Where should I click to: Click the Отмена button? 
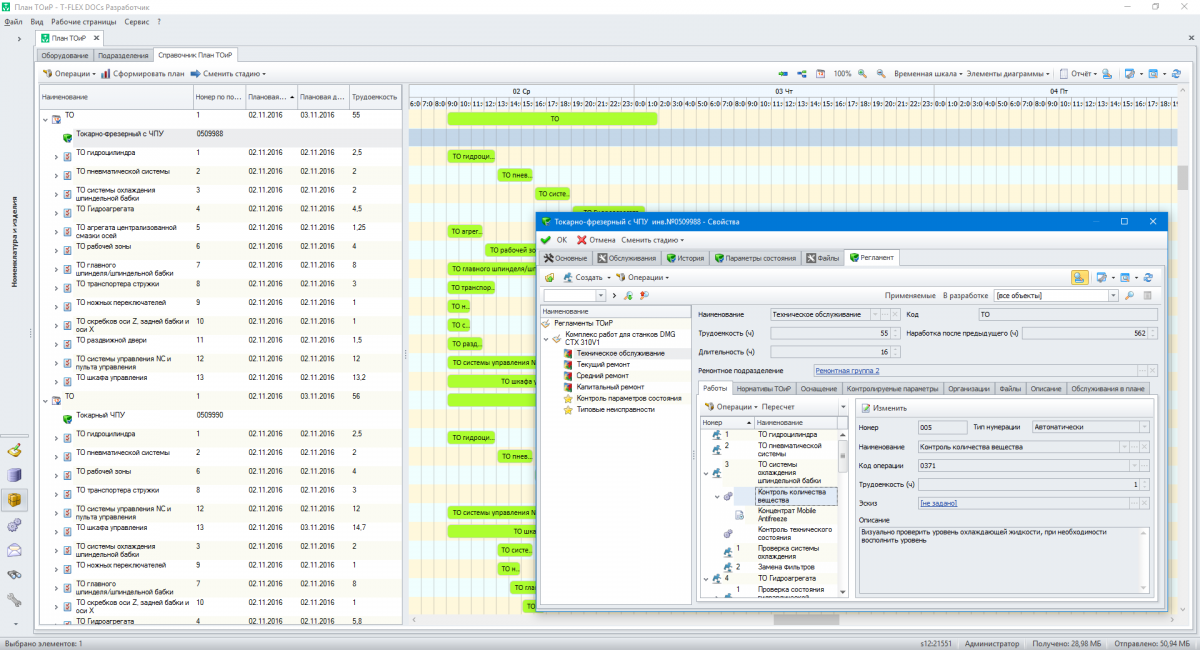pyautogui.click(x=596, y=240)
